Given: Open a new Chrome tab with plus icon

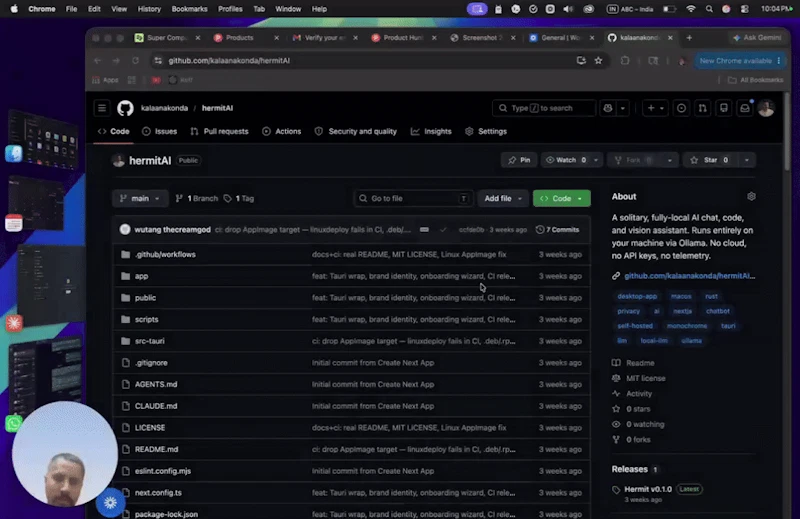Looking at the screenshot, I should tap(689, 38).
